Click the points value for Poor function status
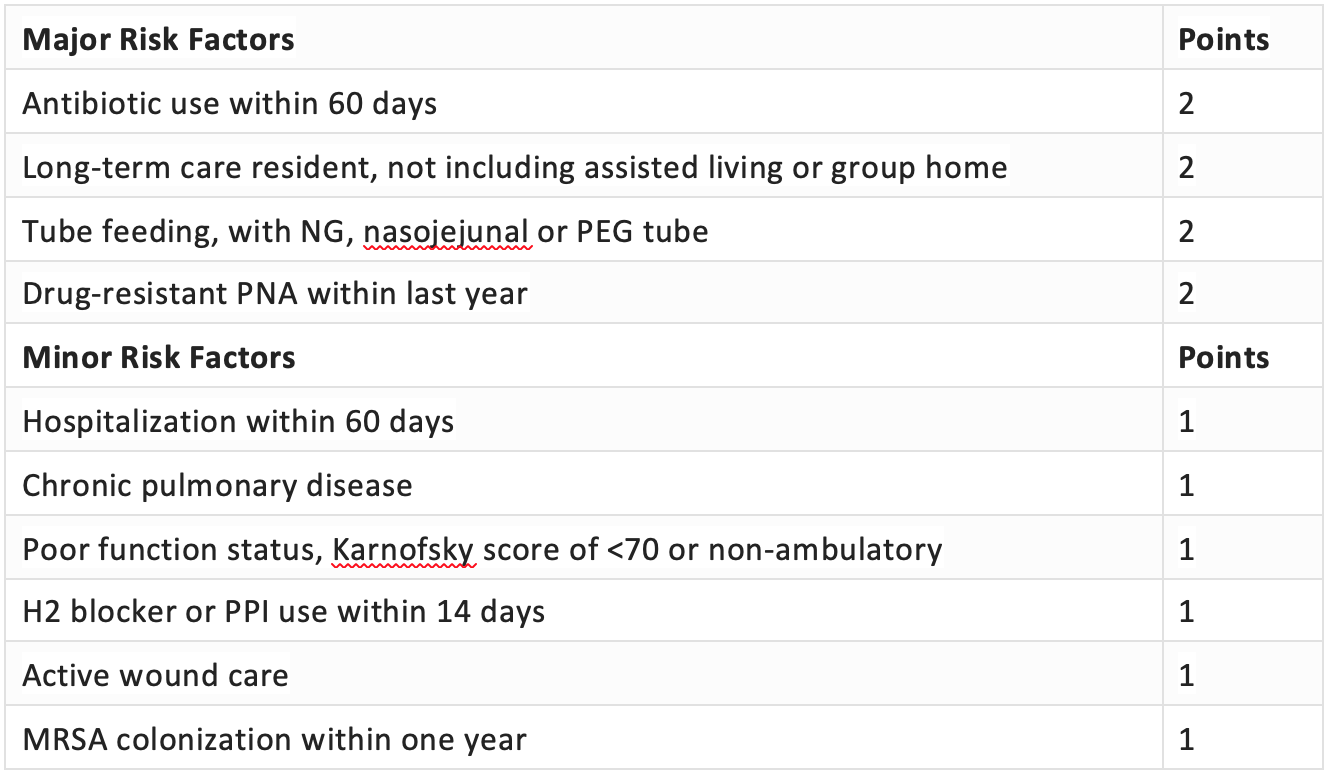The height and width of the screenshot is (774, 1328). 1187,549
